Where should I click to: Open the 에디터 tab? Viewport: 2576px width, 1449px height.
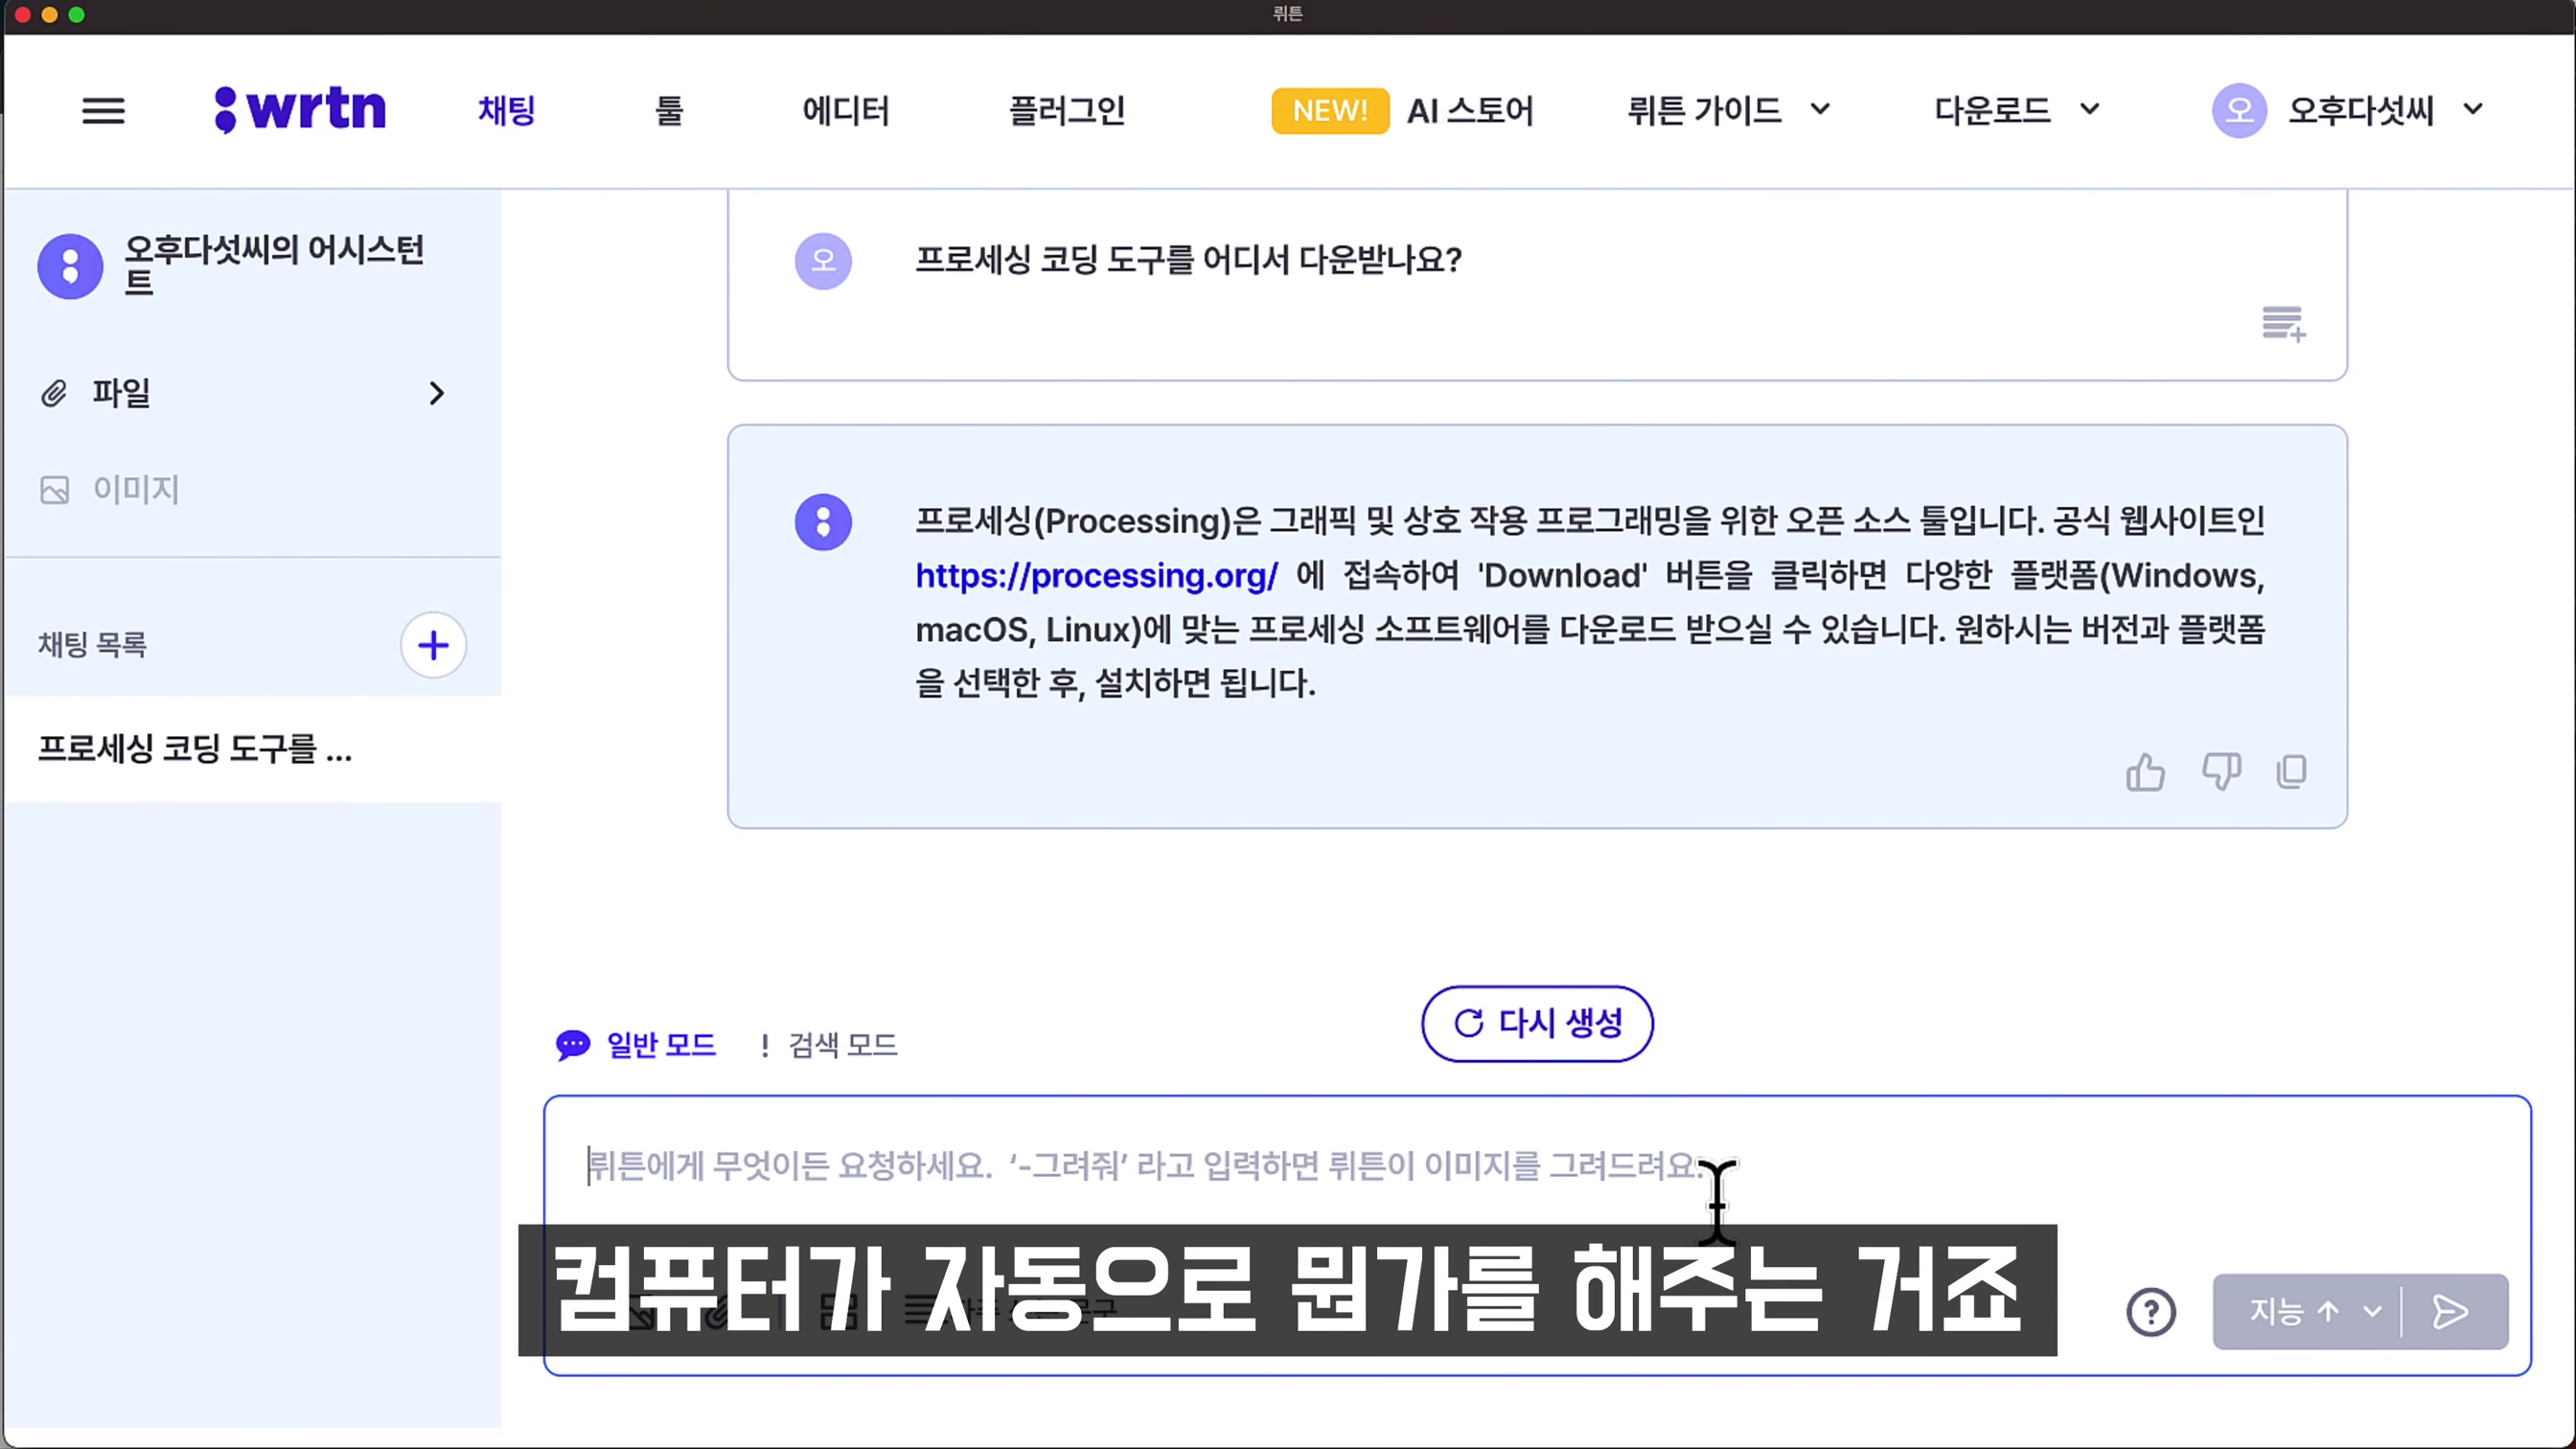[846, 110]
